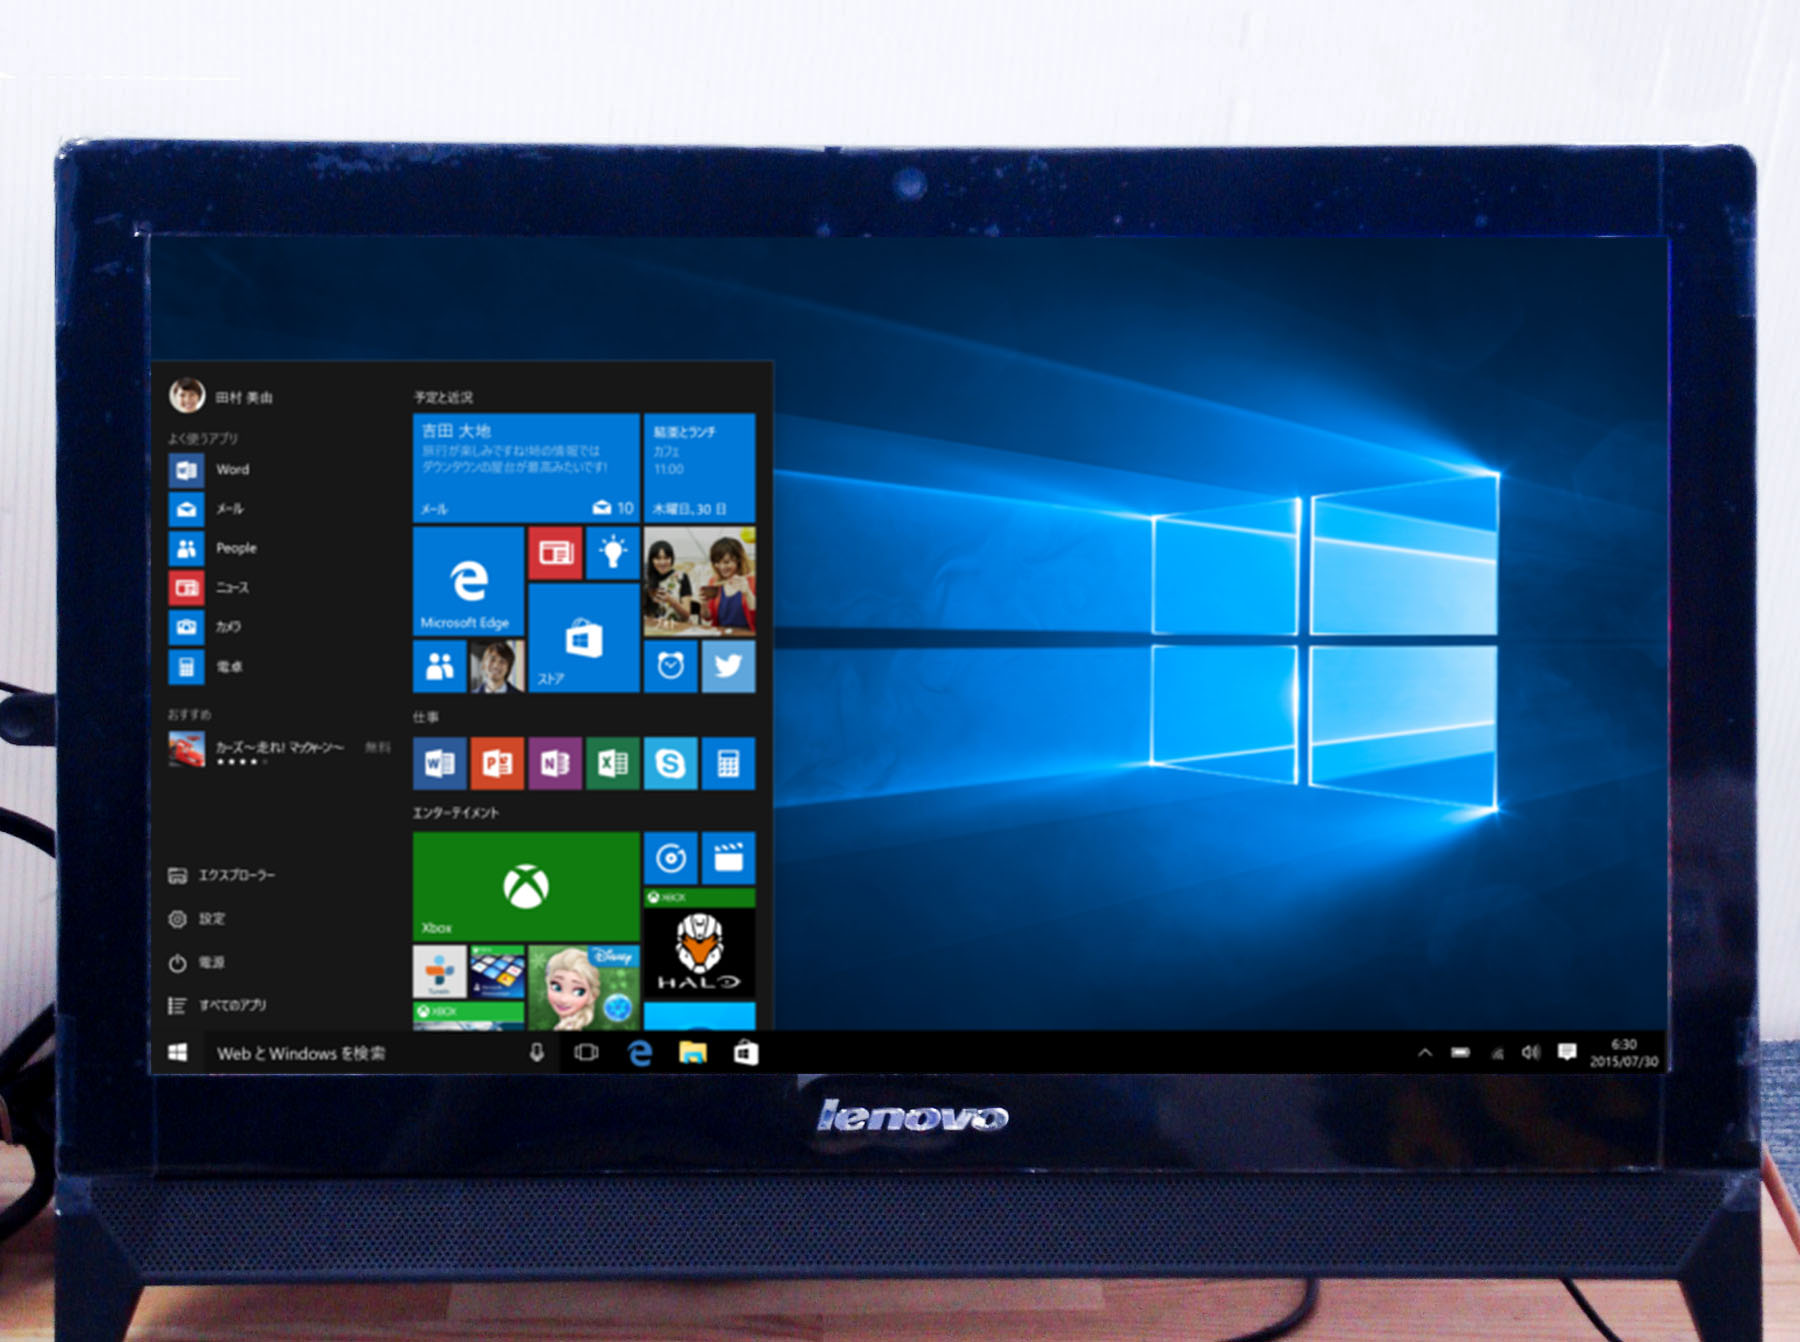The image size is (1800, 1342).
Task: Open the Twitter tile
Action: coord(728,666)
